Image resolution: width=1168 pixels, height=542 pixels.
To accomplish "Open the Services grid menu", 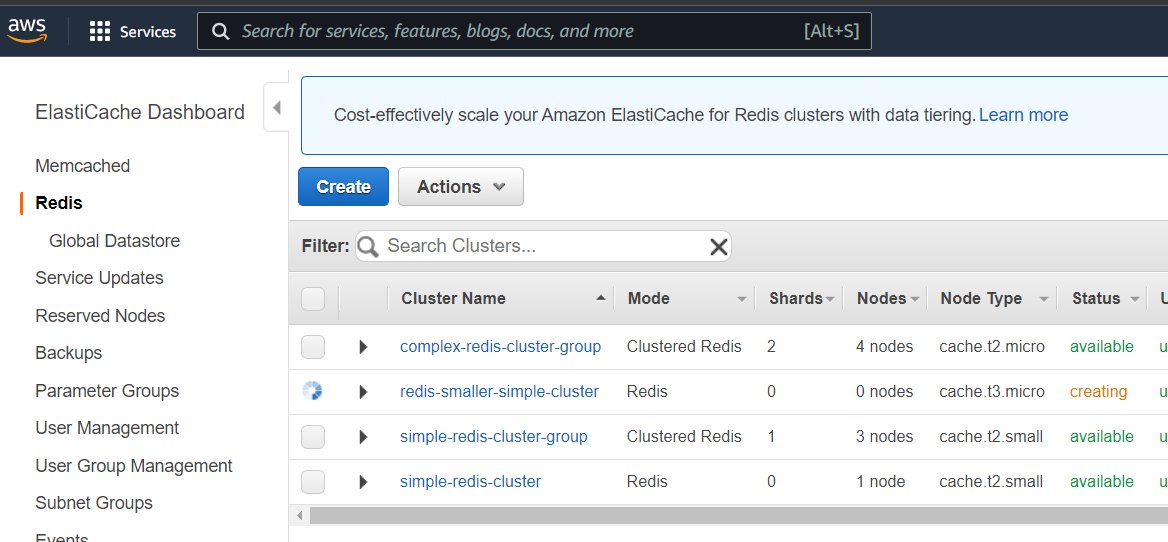I will (133, 31).
